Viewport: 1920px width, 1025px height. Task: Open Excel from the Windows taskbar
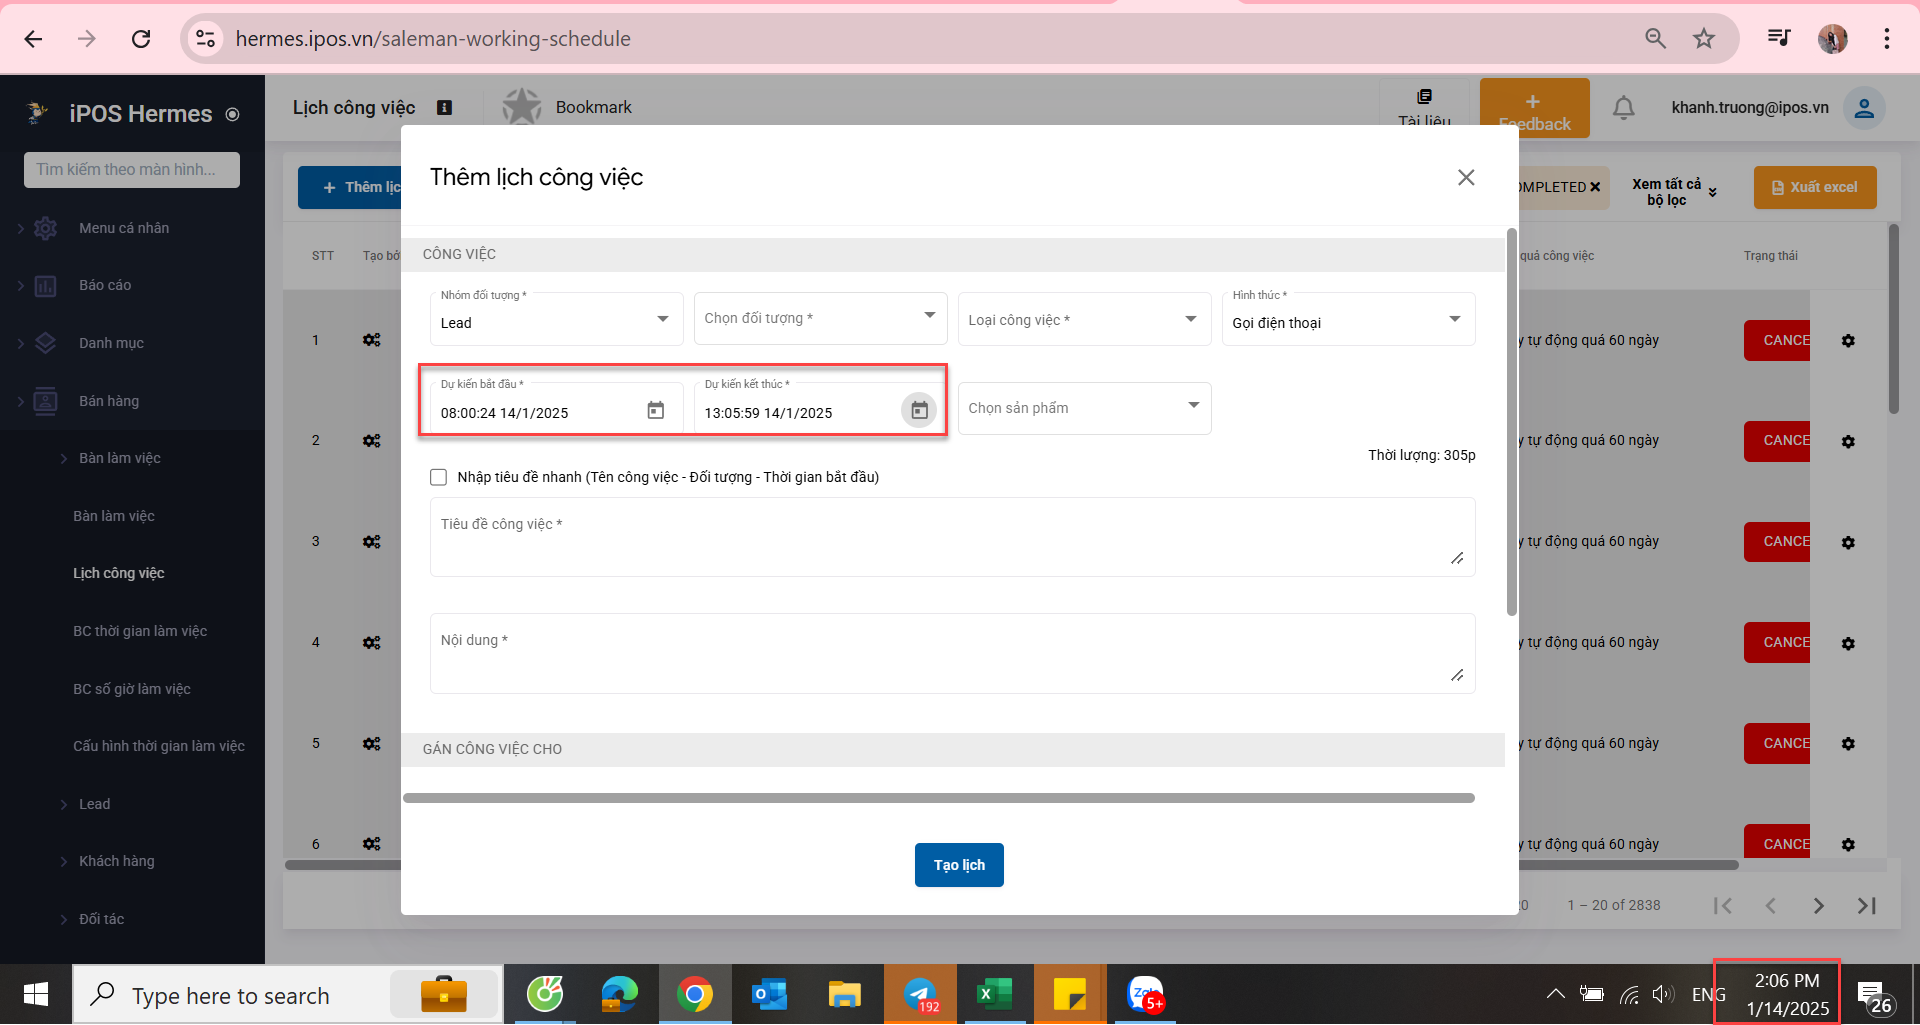994,995
